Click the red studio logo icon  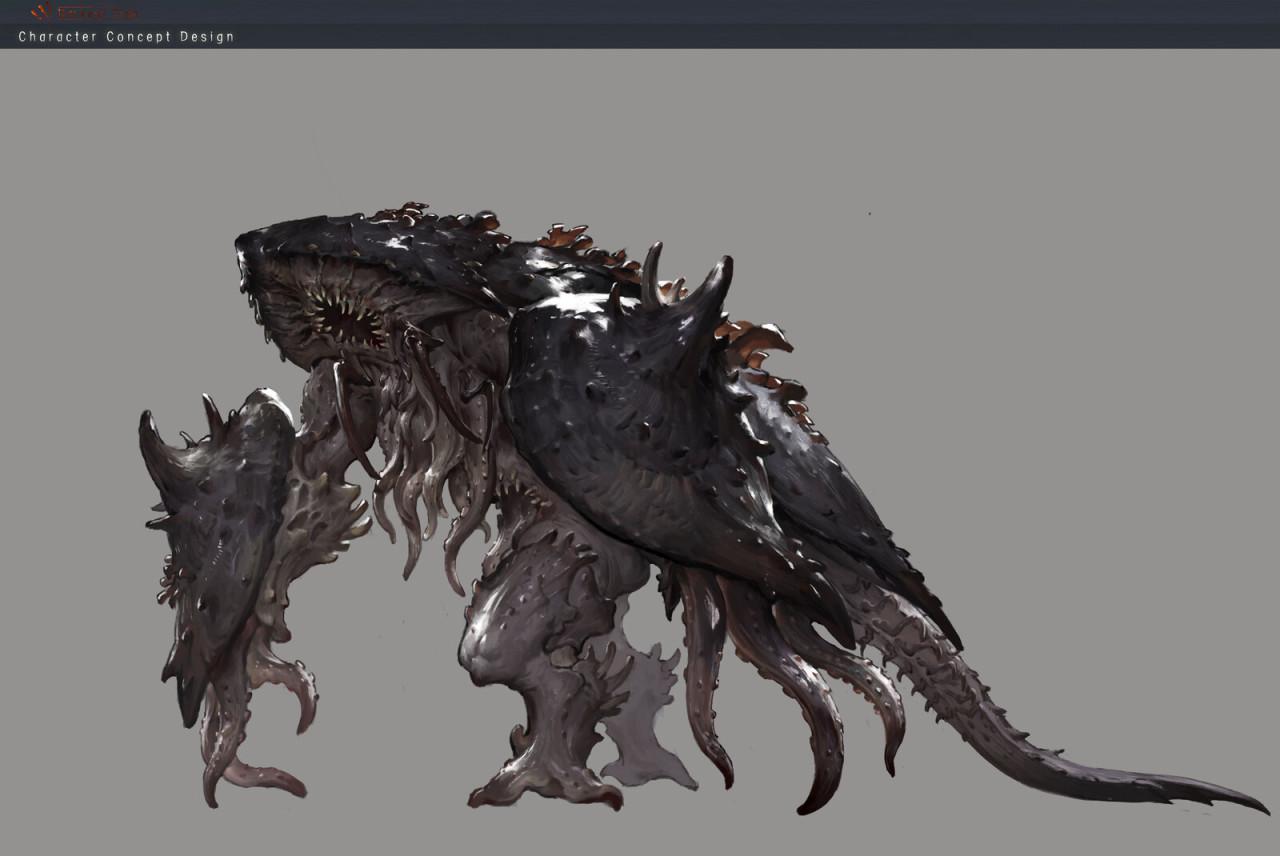pos(41,12)
